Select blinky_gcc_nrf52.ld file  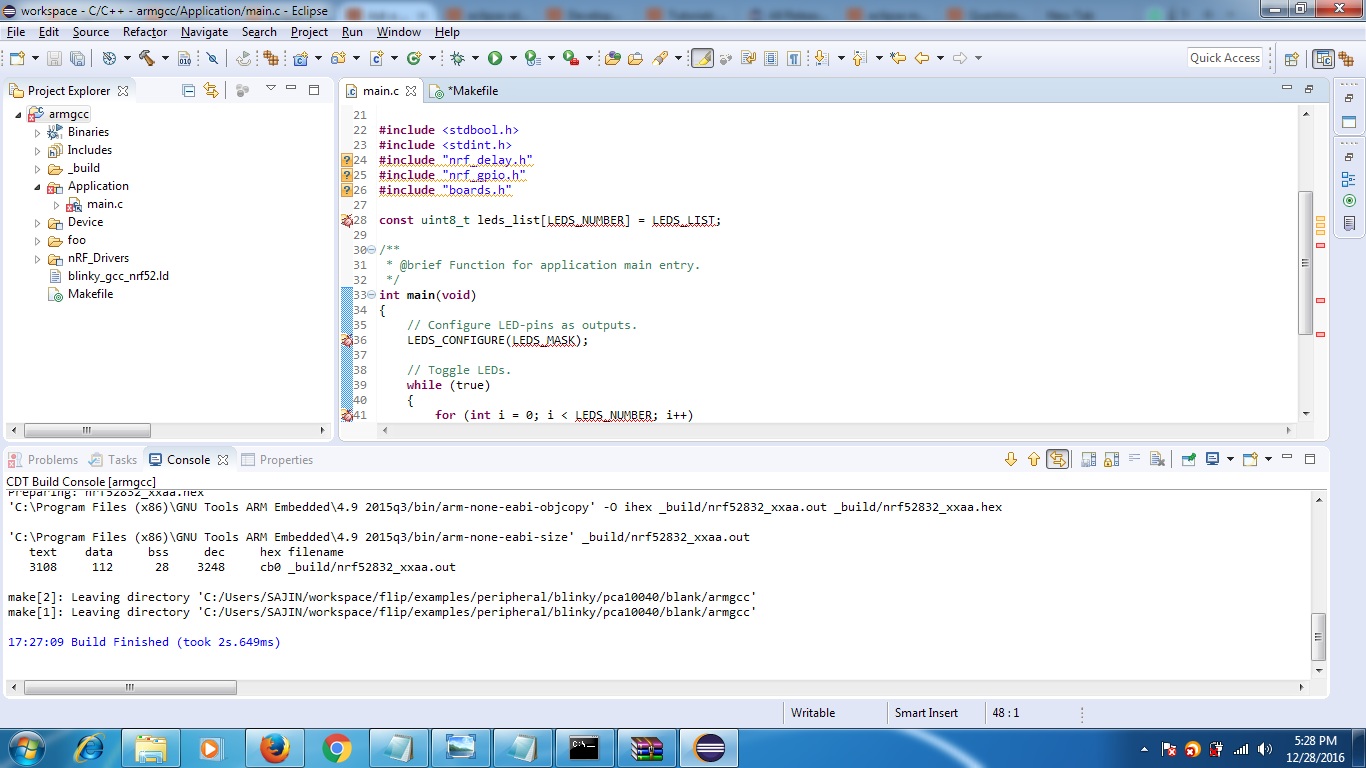pyautogui.click(x=108, y=276)
